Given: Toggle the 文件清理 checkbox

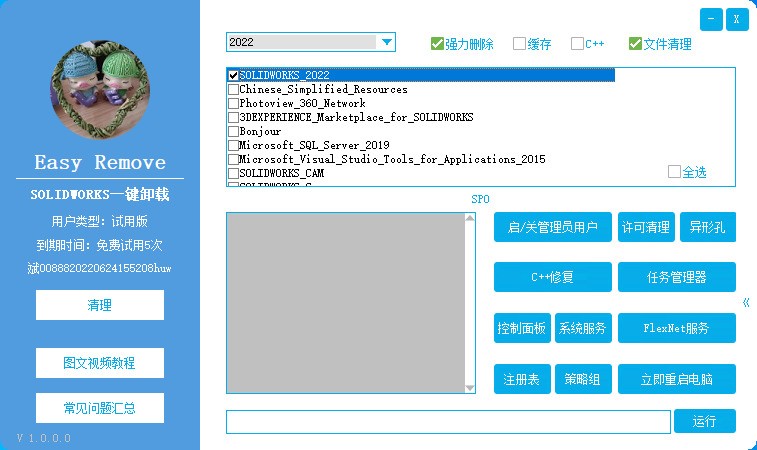Looking at the screenshot, I should [635, 44].
